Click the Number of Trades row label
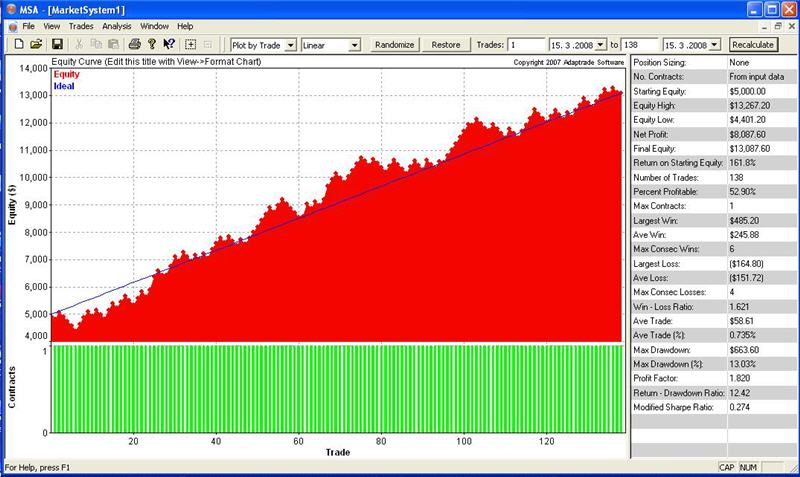 [x=666, y=178]
